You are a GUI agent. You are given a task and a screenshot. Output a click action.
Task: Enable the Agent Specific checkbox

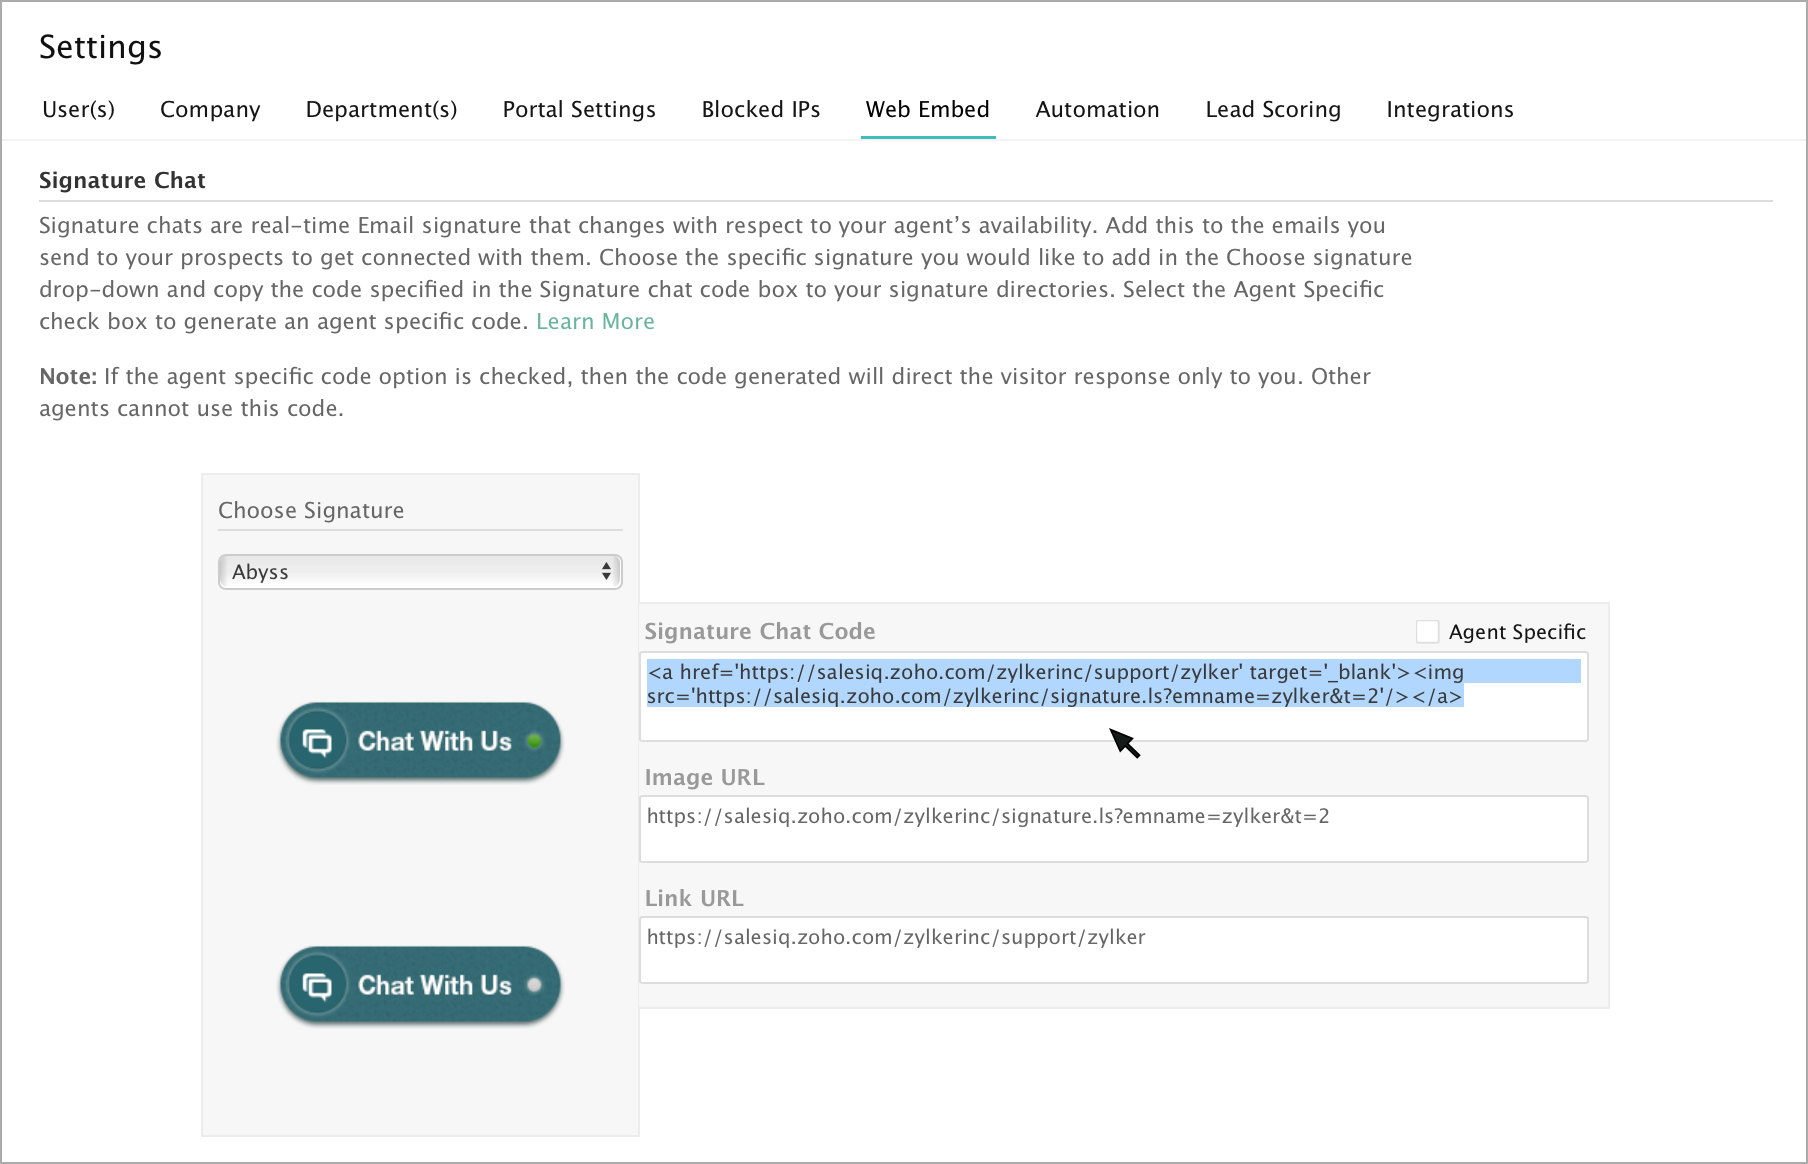1428,631
